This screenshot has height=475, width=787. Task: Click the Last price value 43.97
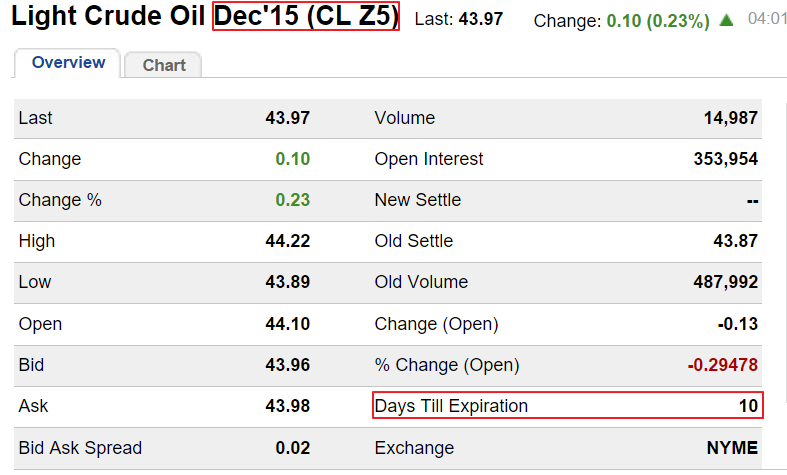coord(288,118)
